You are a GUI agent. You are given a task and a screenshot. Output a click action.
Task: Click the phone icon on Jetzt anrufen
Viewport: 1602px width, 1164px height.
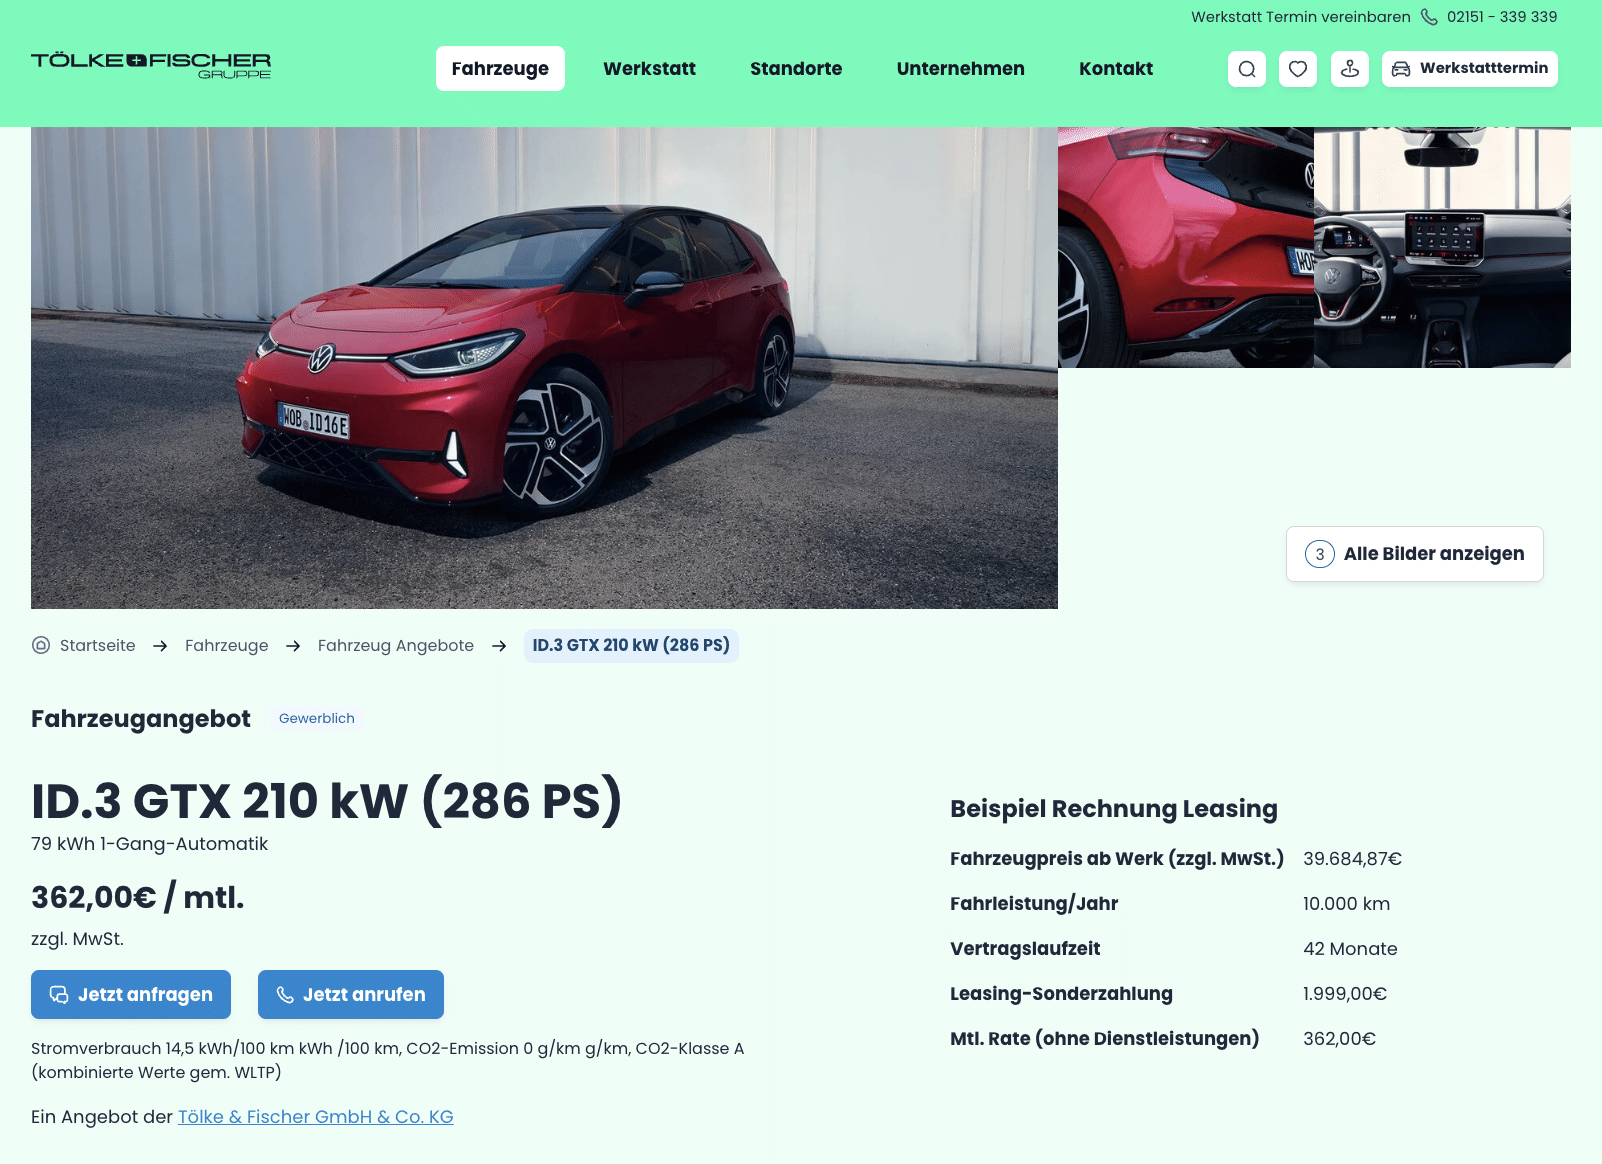[285, 995]
